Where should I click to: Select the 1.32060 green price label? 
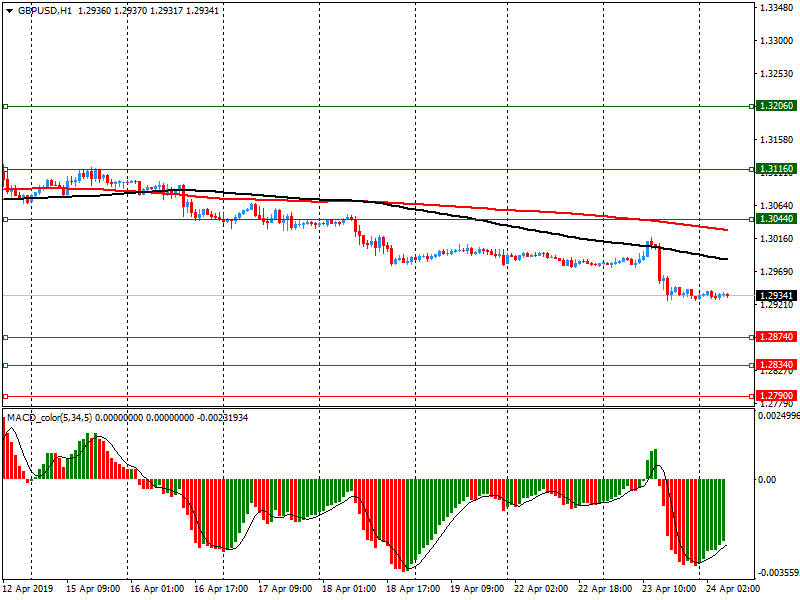777,106
